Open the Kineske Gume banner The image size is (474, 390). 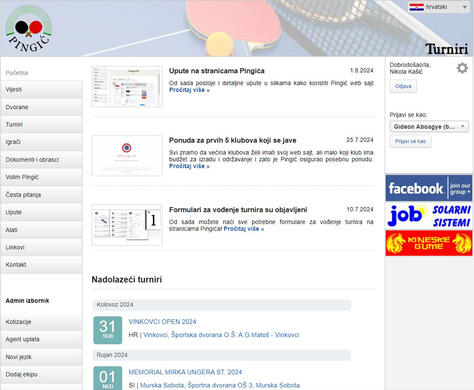[x=429, y=243]
